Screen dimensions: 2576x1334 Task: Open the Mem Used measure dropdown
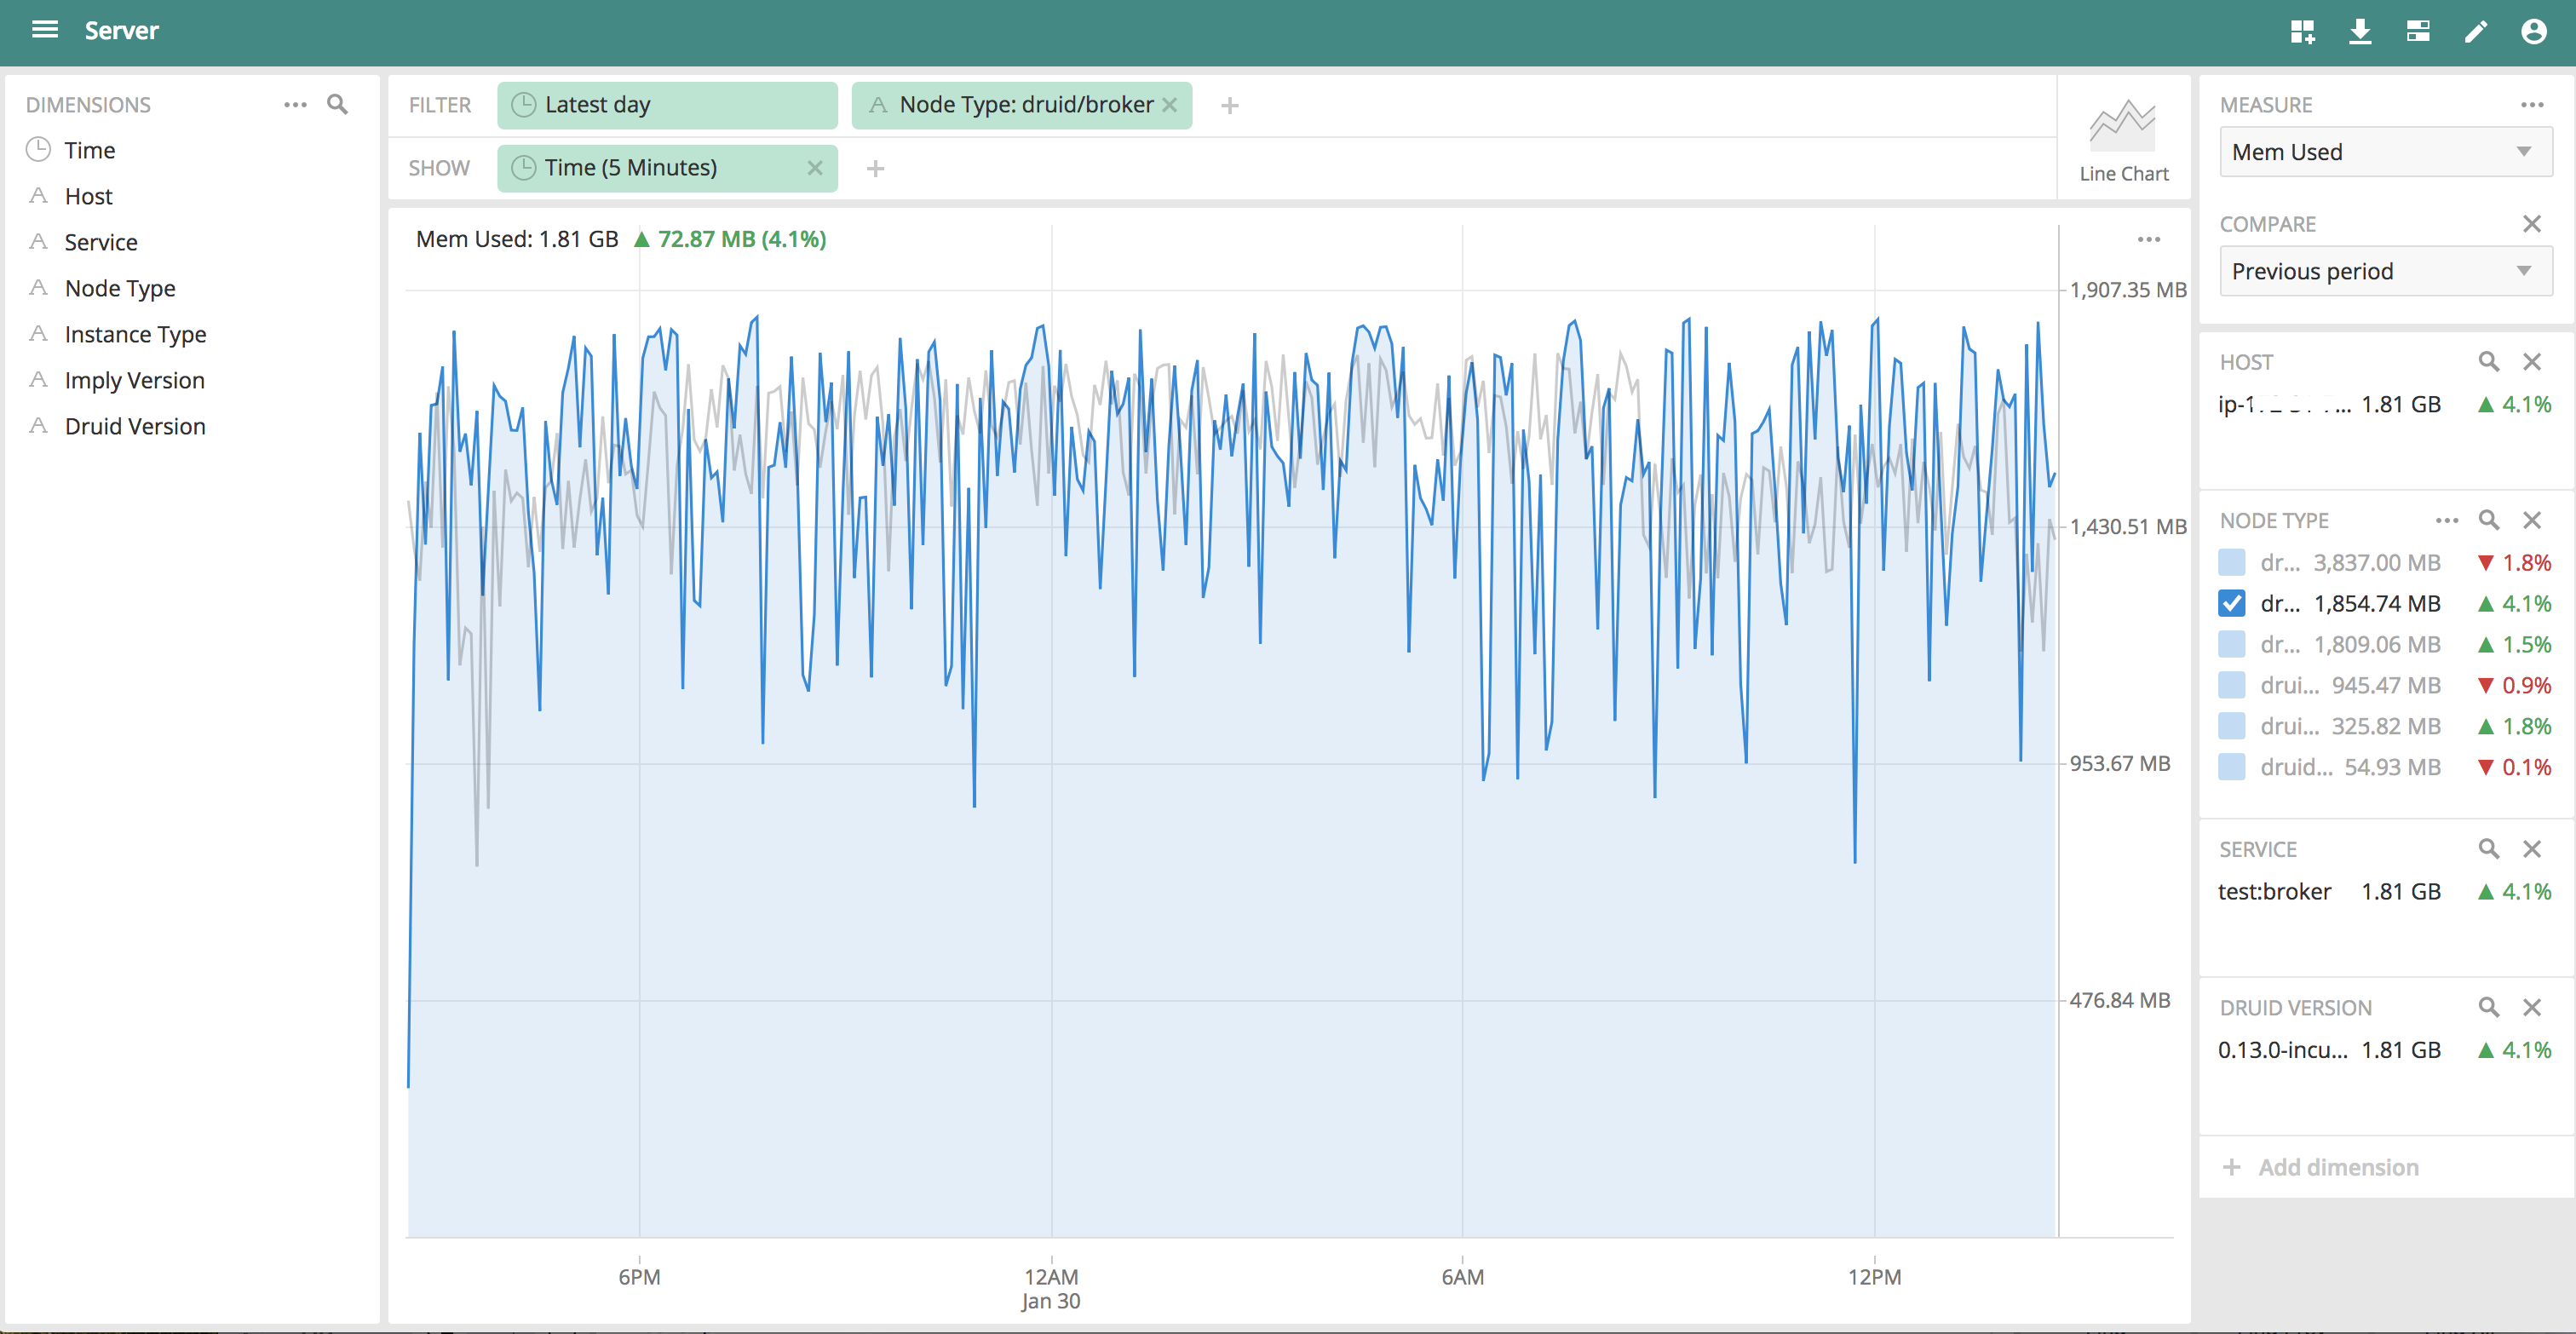point(2384,152)
